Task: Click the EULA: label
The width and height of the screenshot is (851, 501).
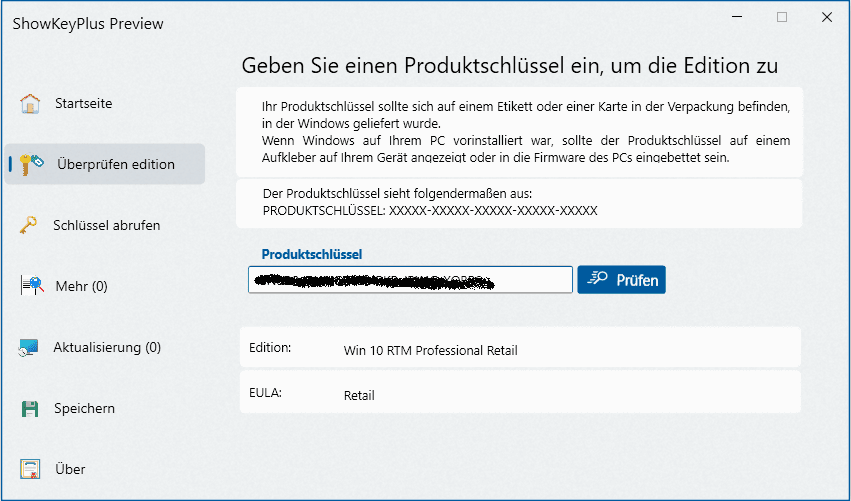Action: tap(265, 392)
